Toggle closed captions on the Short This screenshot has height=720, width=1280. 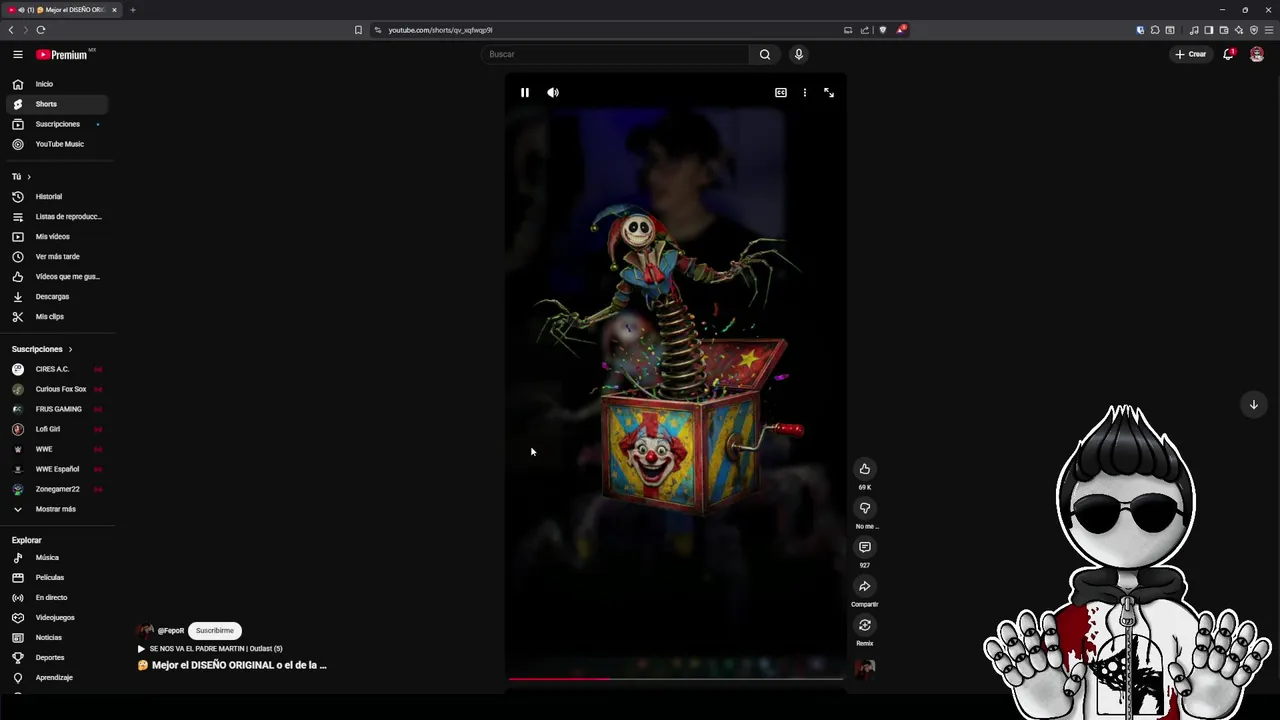point(781,92)
